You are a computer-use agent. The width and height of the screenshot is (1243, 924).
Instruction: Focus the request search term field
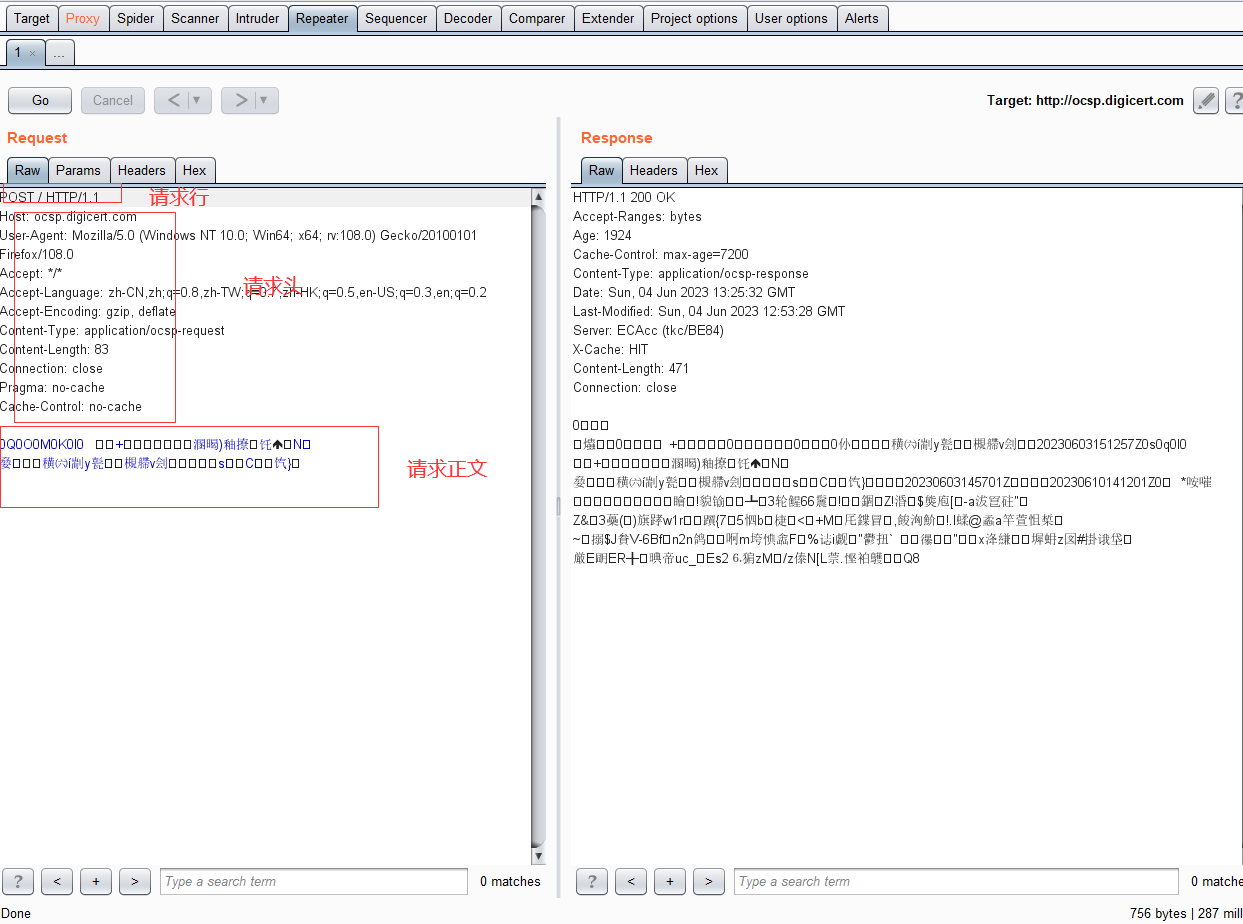(314, 881)
